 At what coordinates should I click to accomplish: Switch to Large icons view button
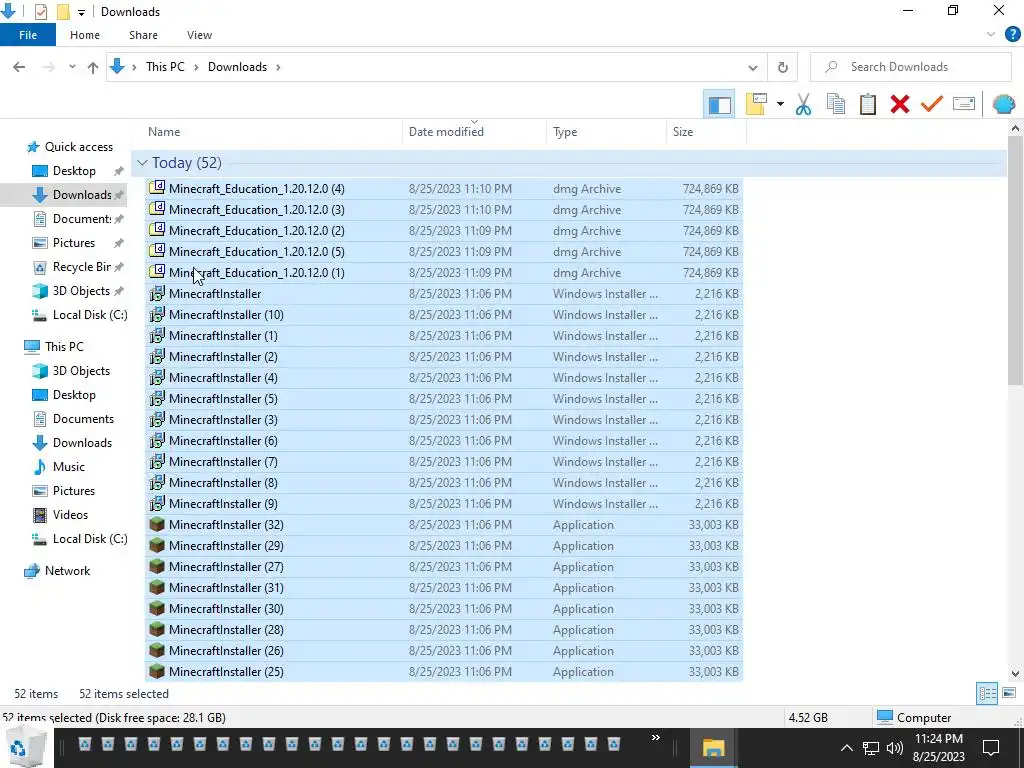[1008, 693]
